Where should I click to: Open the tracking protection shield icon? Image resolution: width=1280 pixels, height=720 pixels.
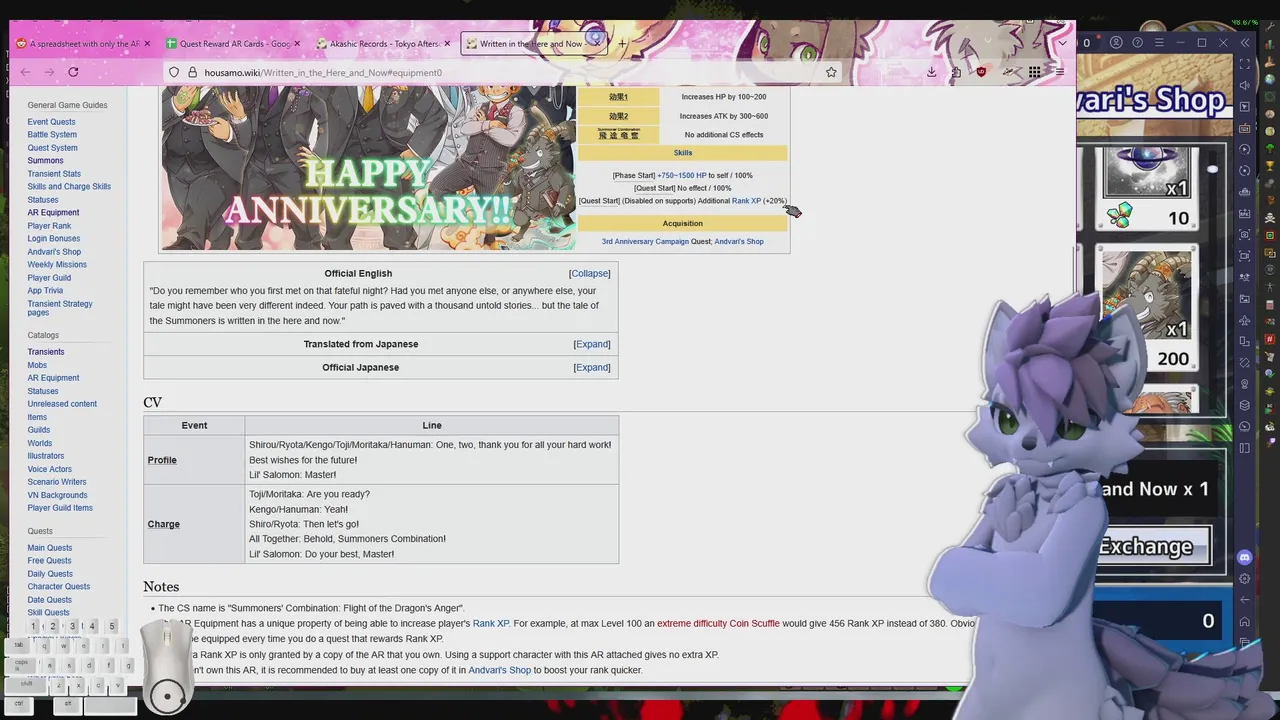pos(174,72)
